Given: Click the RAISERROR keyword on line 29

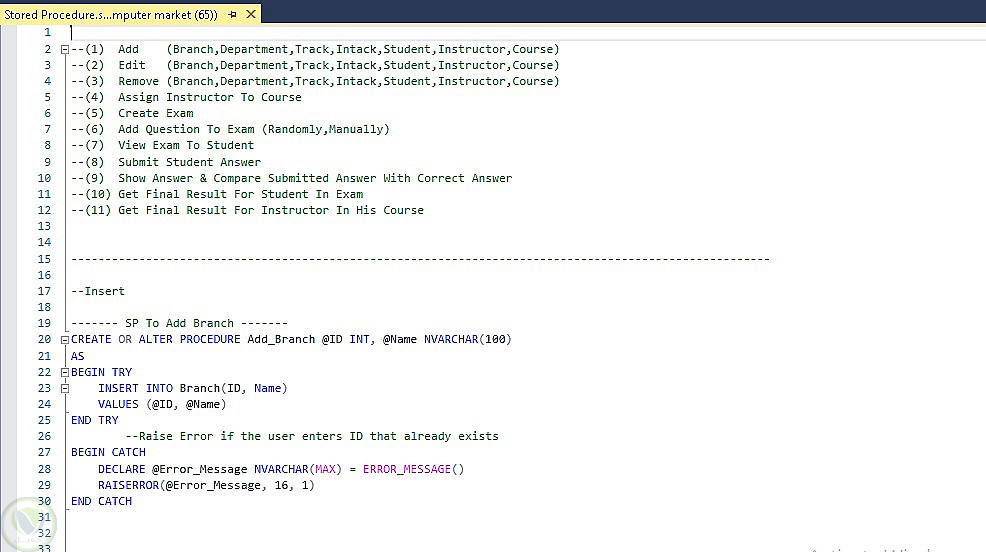Looking at the screenshot, I should pos(128,485).
